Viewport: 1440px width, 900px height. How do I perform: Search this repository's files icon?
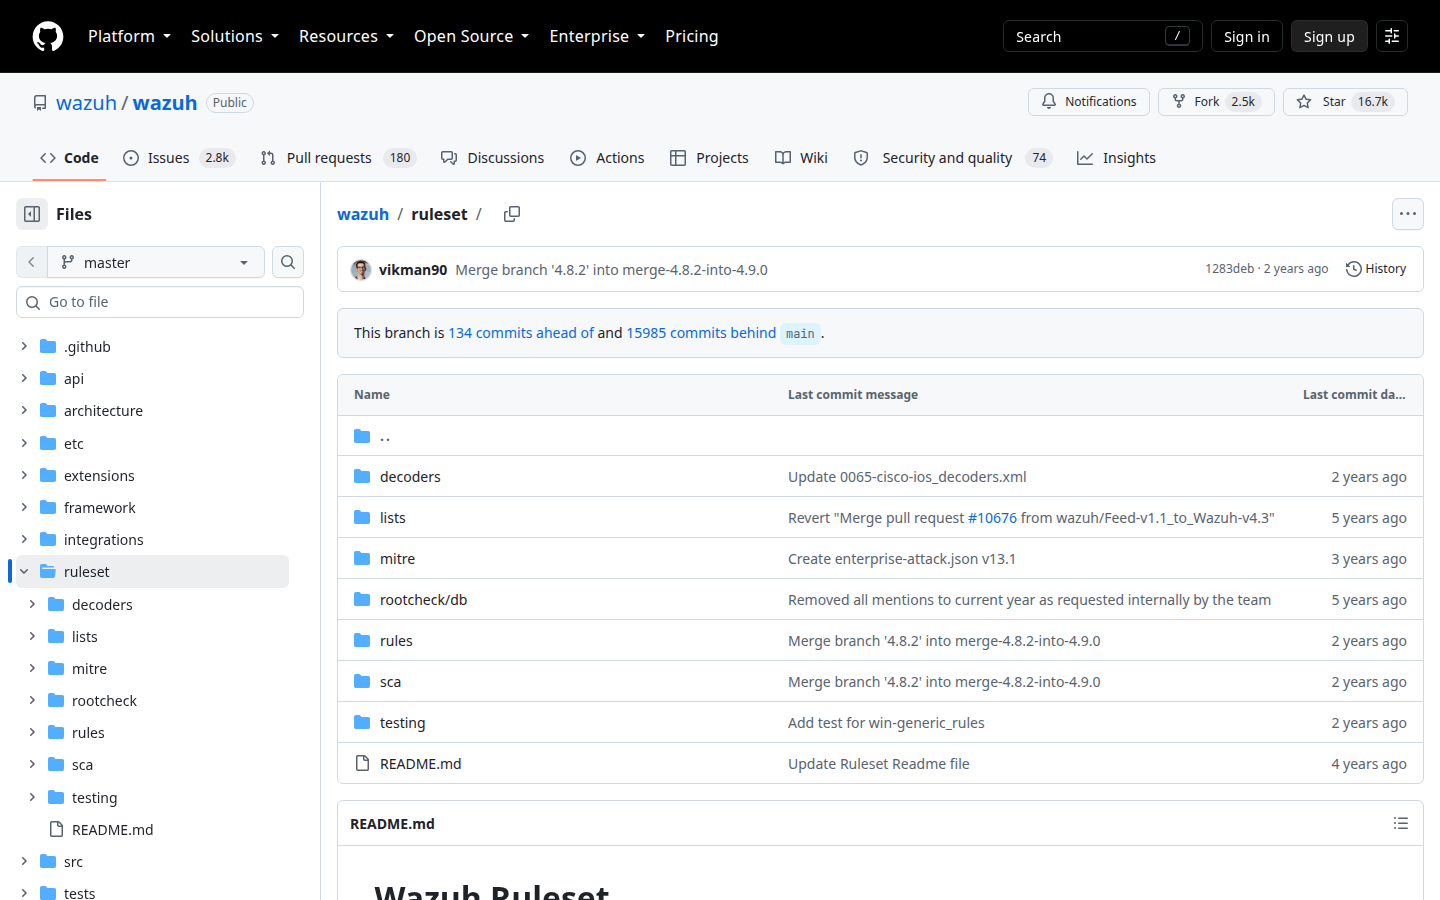click(x=288, y=262)
